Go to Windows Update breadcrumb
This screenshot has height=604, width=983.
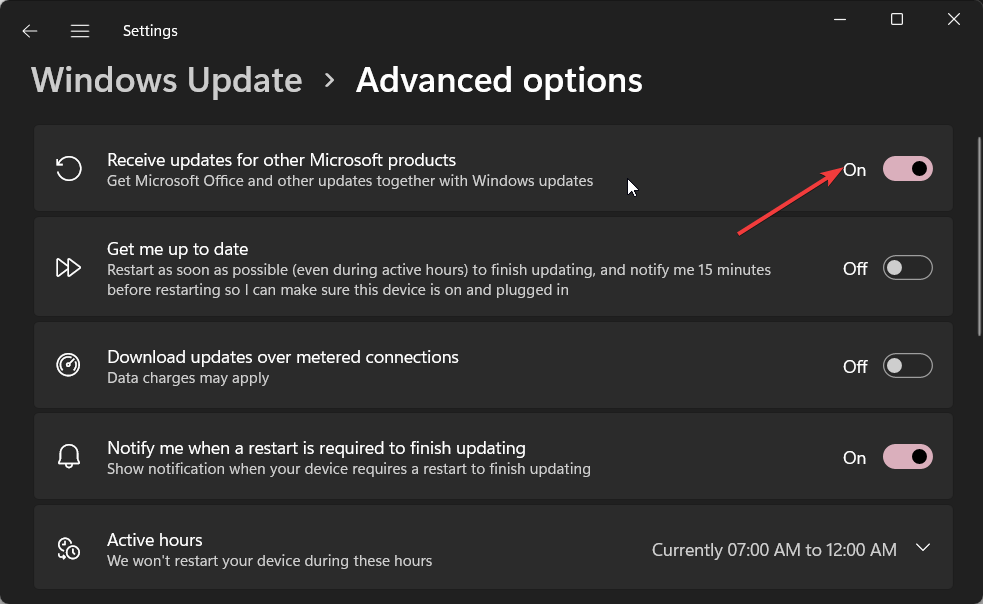pyautogui.click(x=167, y=80)
